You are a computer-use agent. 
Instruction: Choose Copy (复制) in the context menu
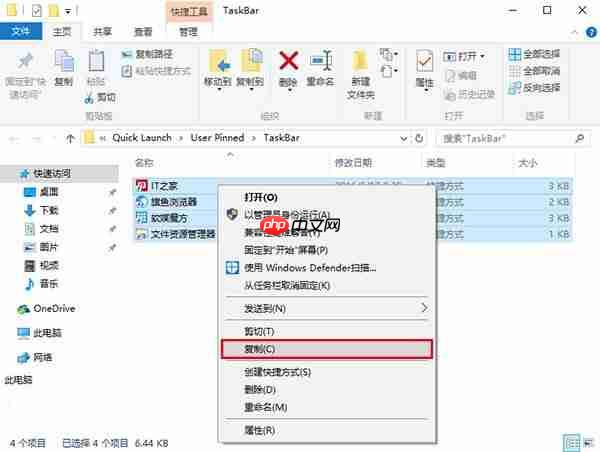click(x=327, y=349)
